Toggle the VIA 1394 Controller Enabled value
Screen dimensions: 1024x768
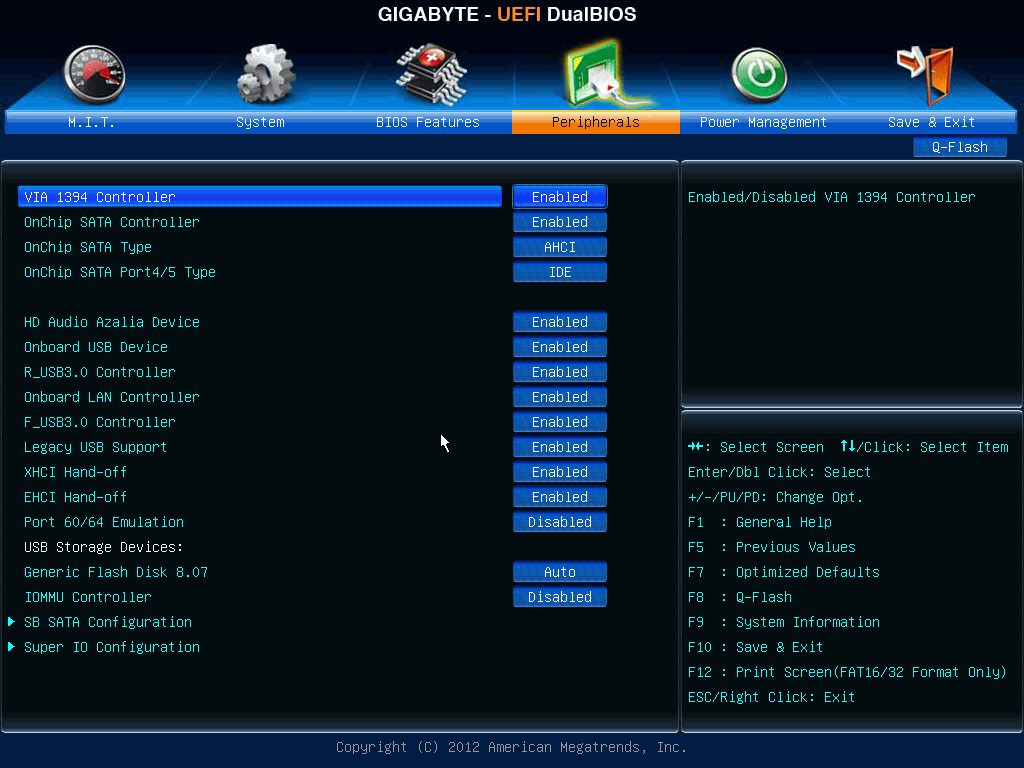point(560,197)
